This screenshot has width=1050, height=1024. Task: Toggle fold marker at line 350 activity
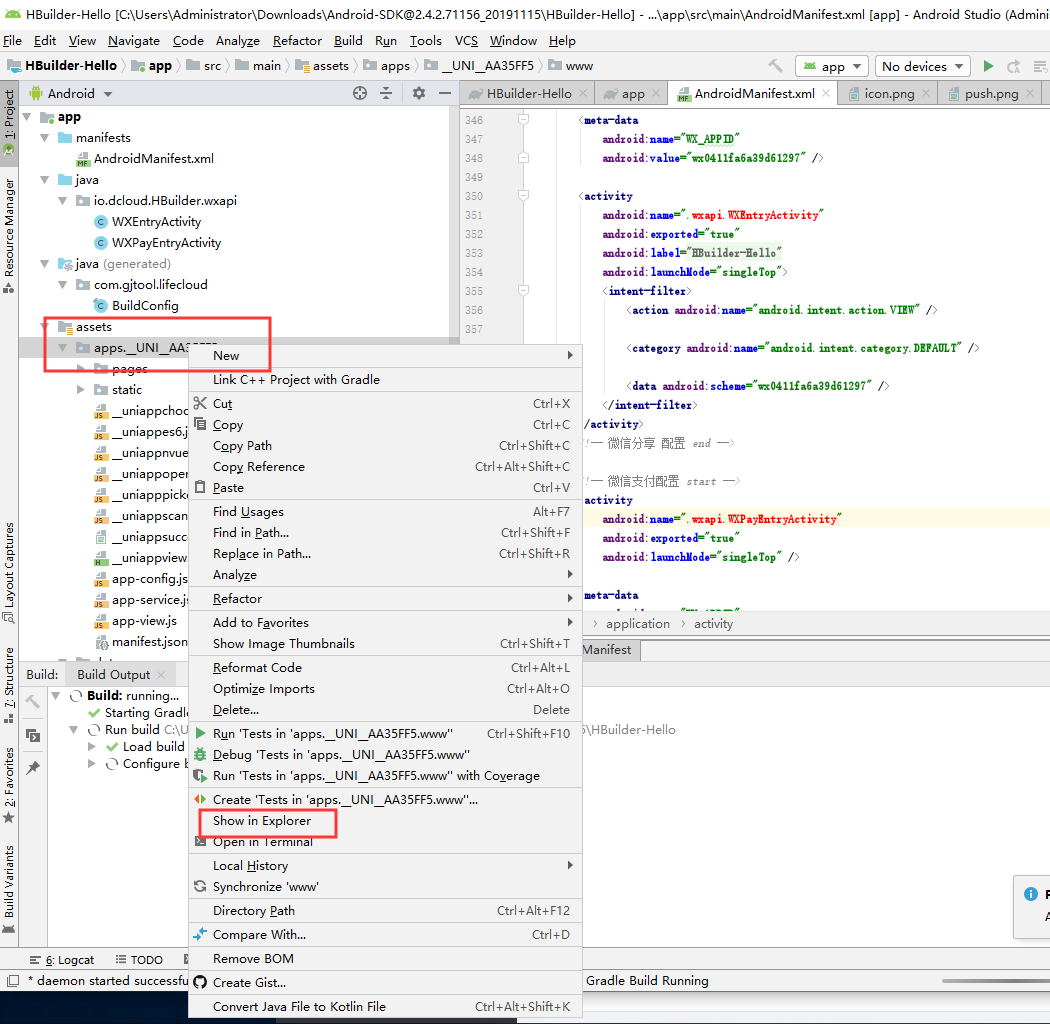coord(524,195)
